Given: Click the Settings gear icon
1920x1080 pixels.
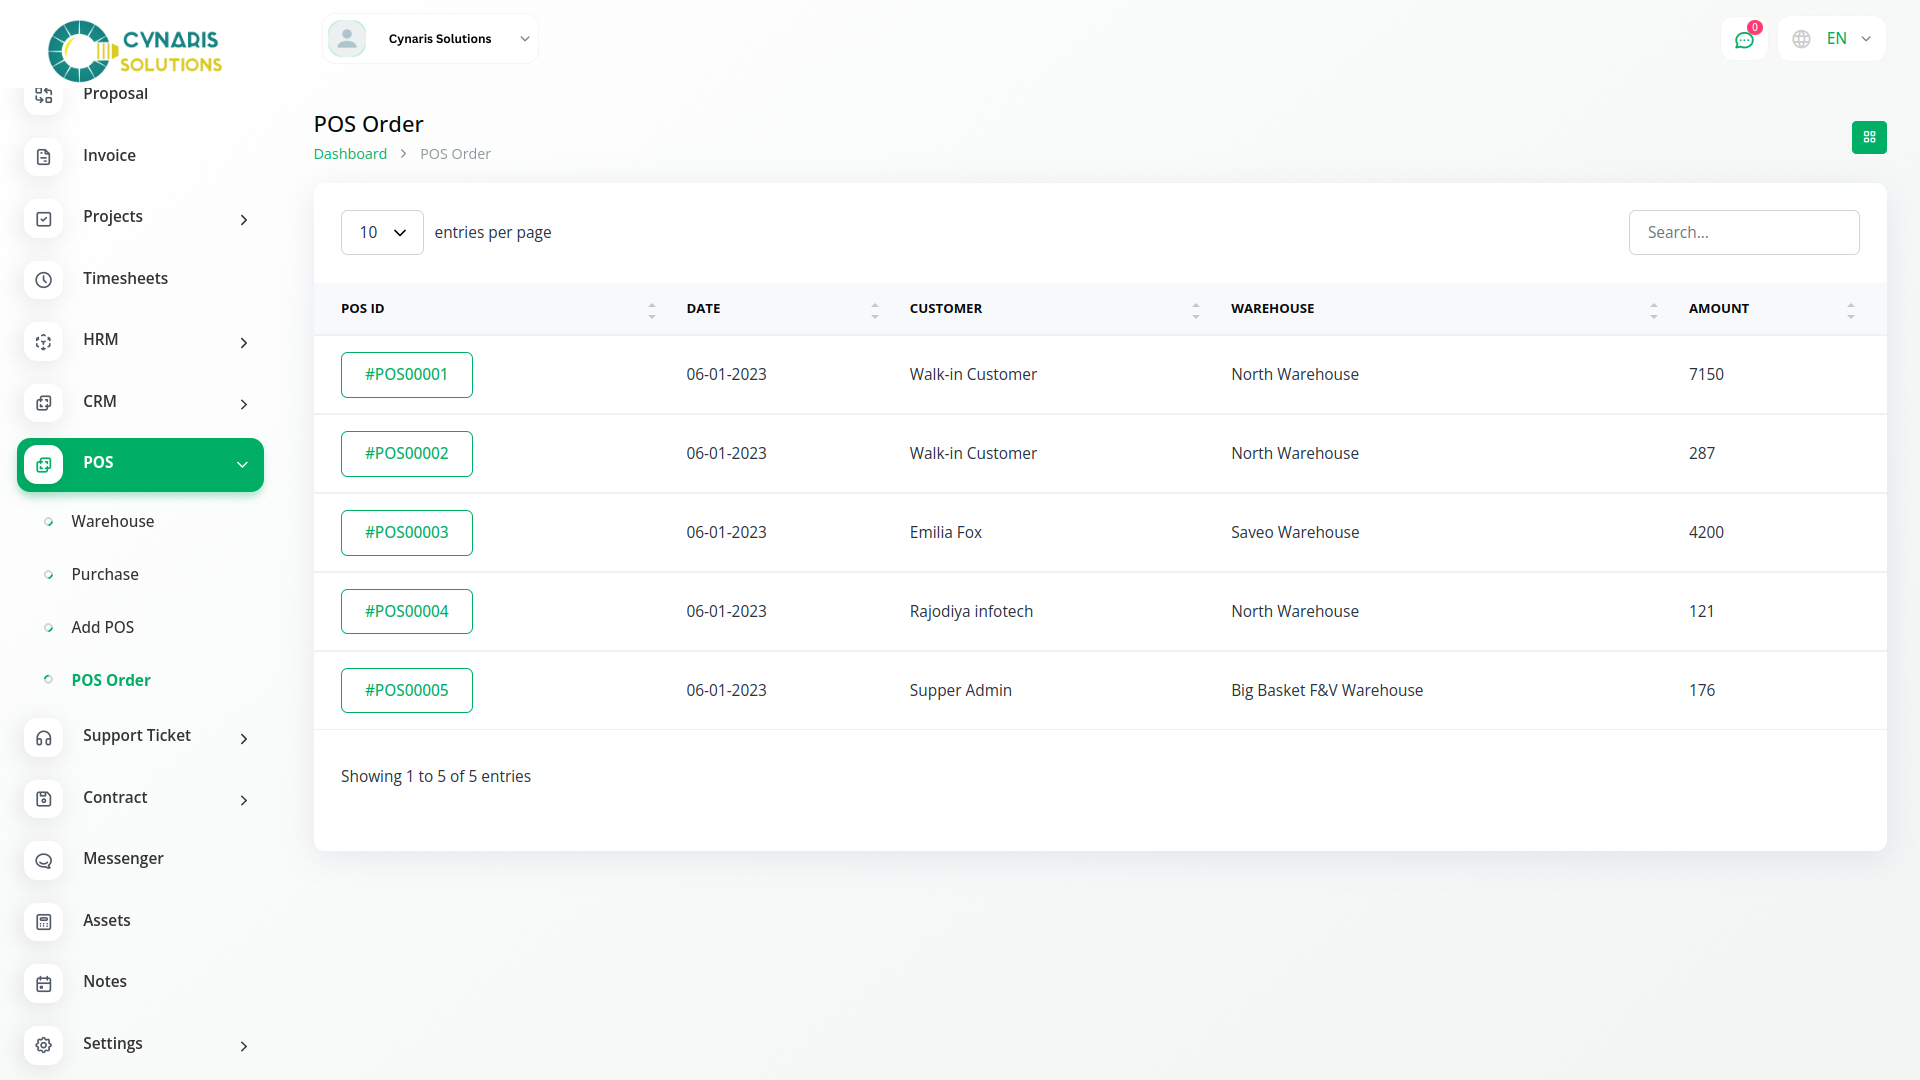Looking at the screenshot, I should (x=44, y=1045).
